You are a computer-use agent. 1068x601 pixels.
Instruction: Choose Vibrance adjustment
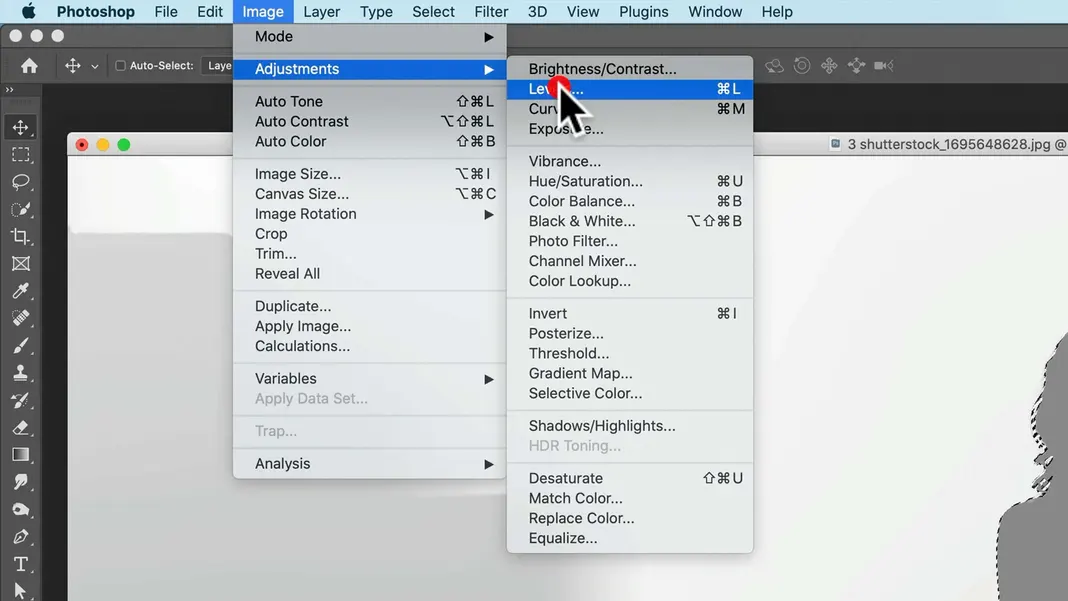point(630,161)
